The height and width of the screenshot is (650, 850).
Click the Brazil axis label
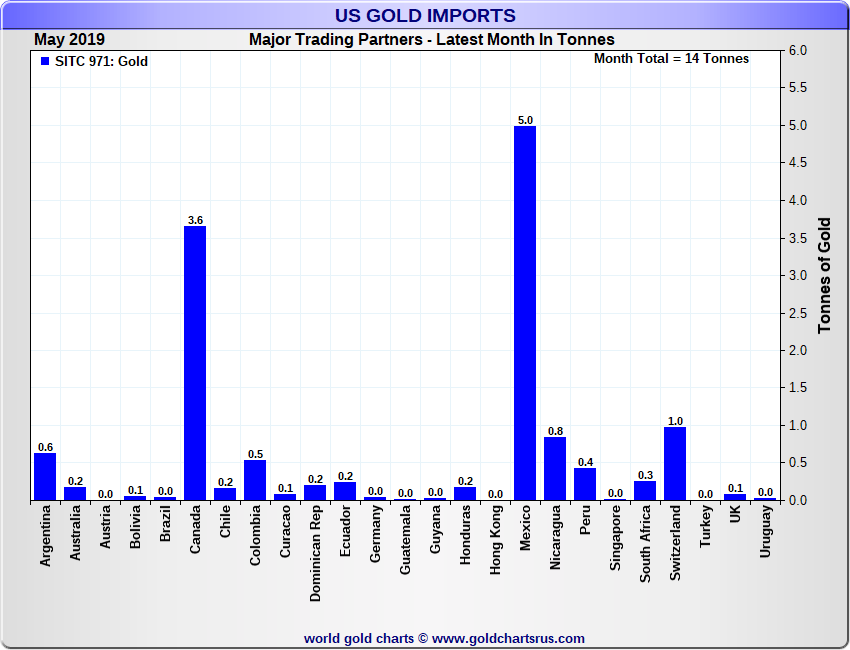pos(165,523)
